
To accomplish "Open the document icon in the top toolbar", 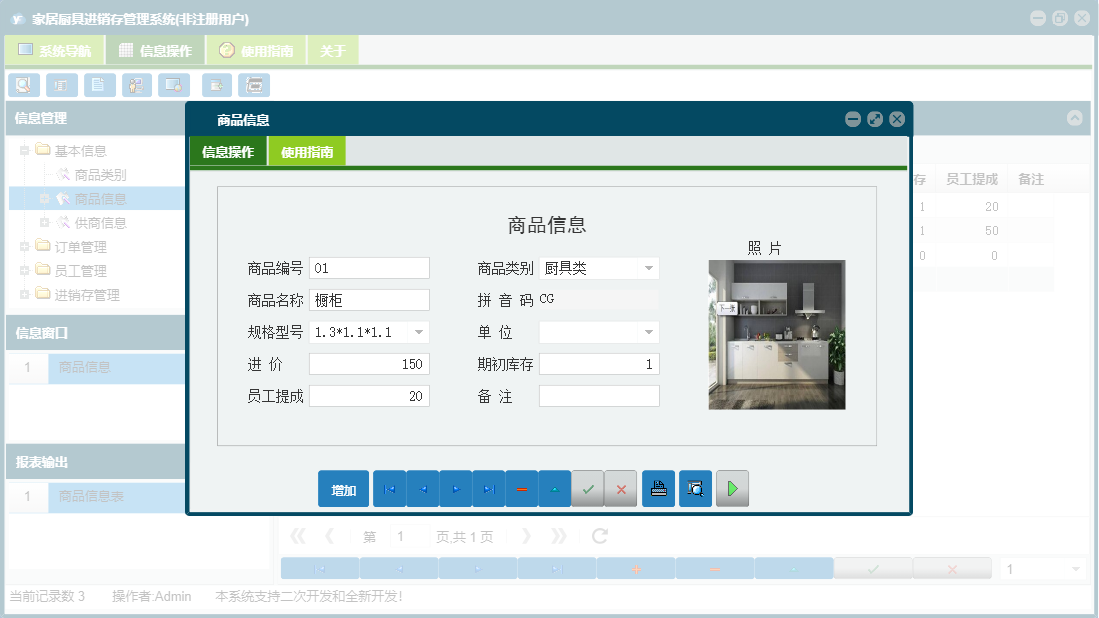I will (x=98, y=85).
